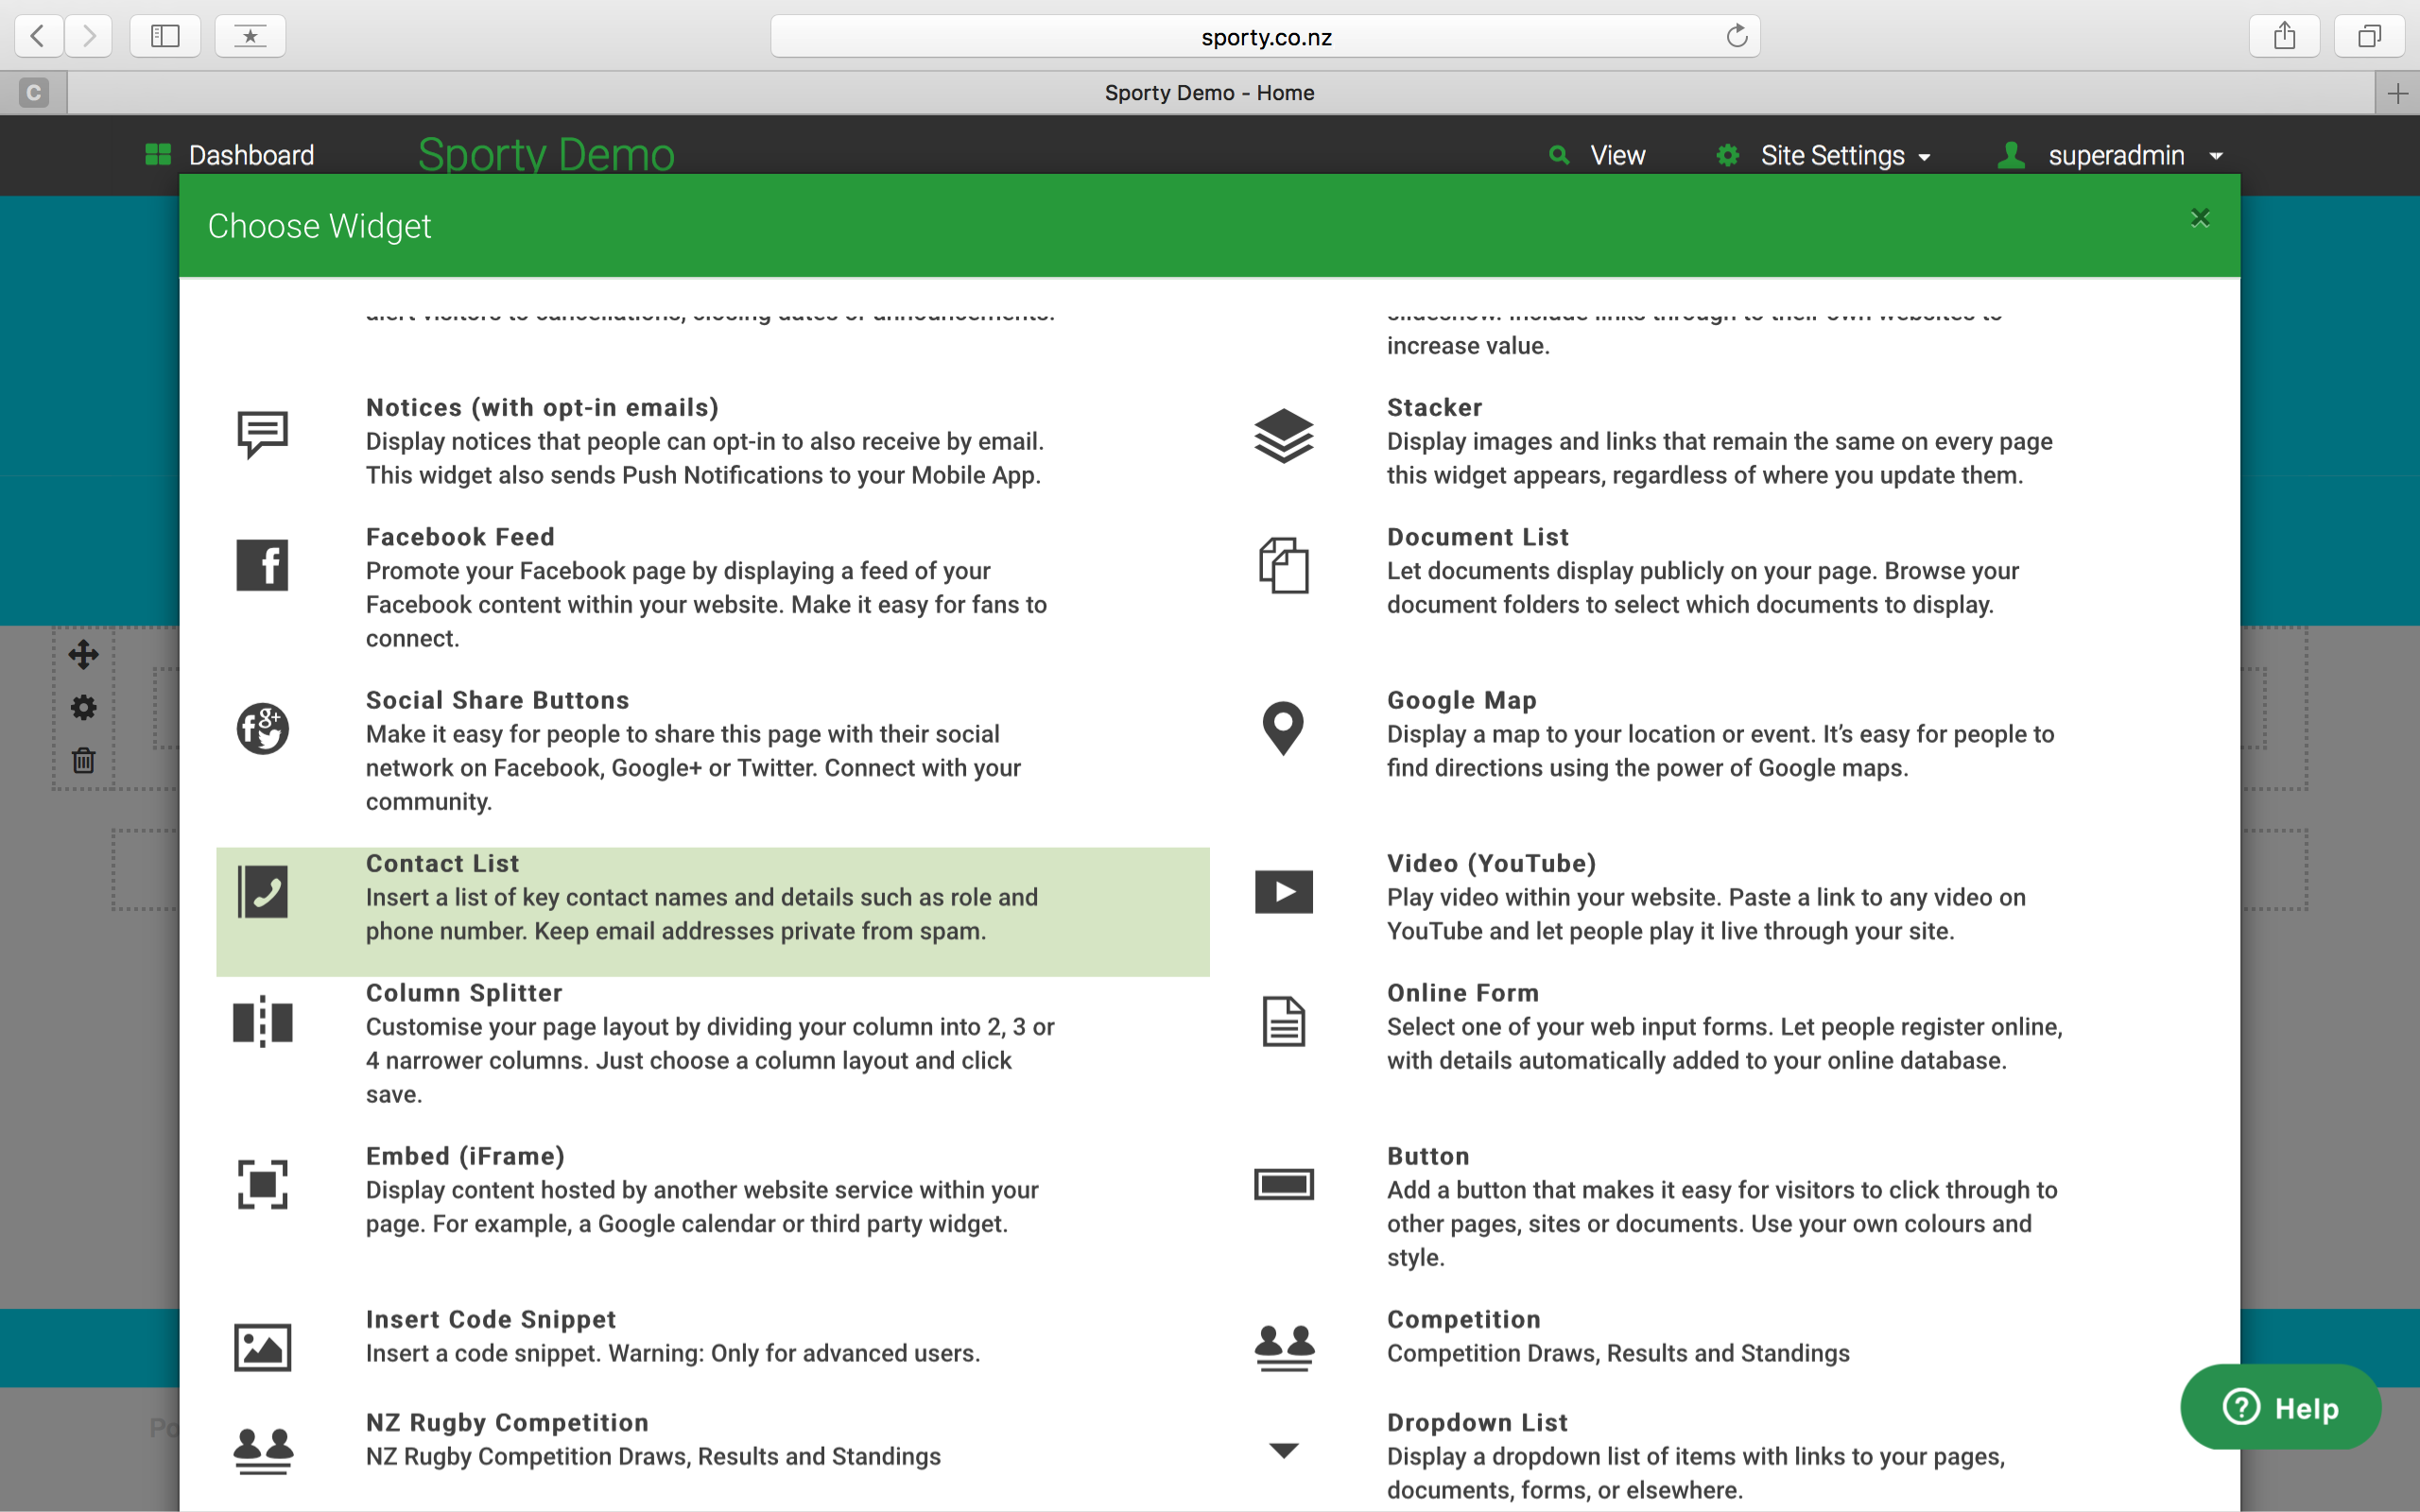
Task: Toggle the Safari sidebar button
Action: point(165,36)
